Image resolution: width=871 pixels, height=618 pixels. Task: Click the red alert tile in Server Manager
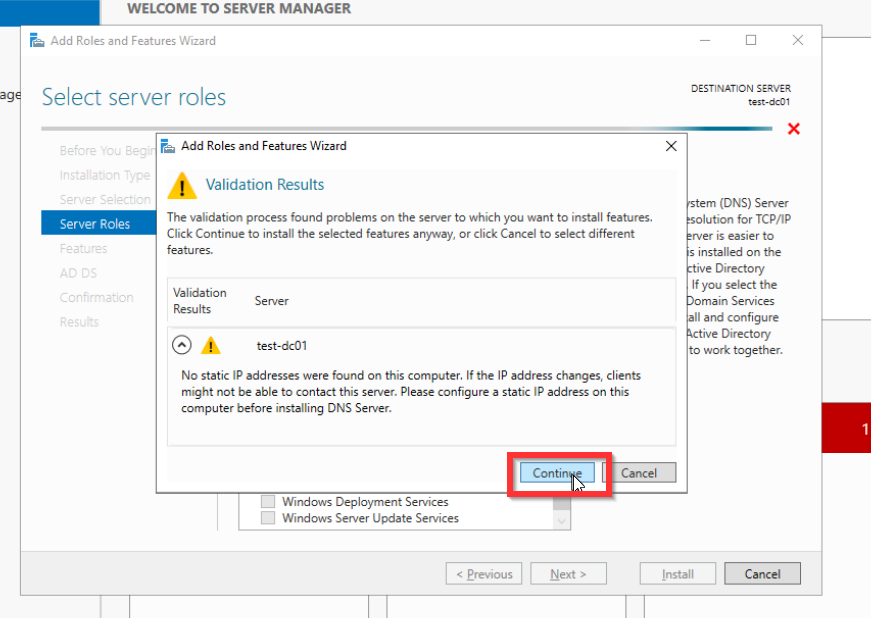[x=846, y=428]
